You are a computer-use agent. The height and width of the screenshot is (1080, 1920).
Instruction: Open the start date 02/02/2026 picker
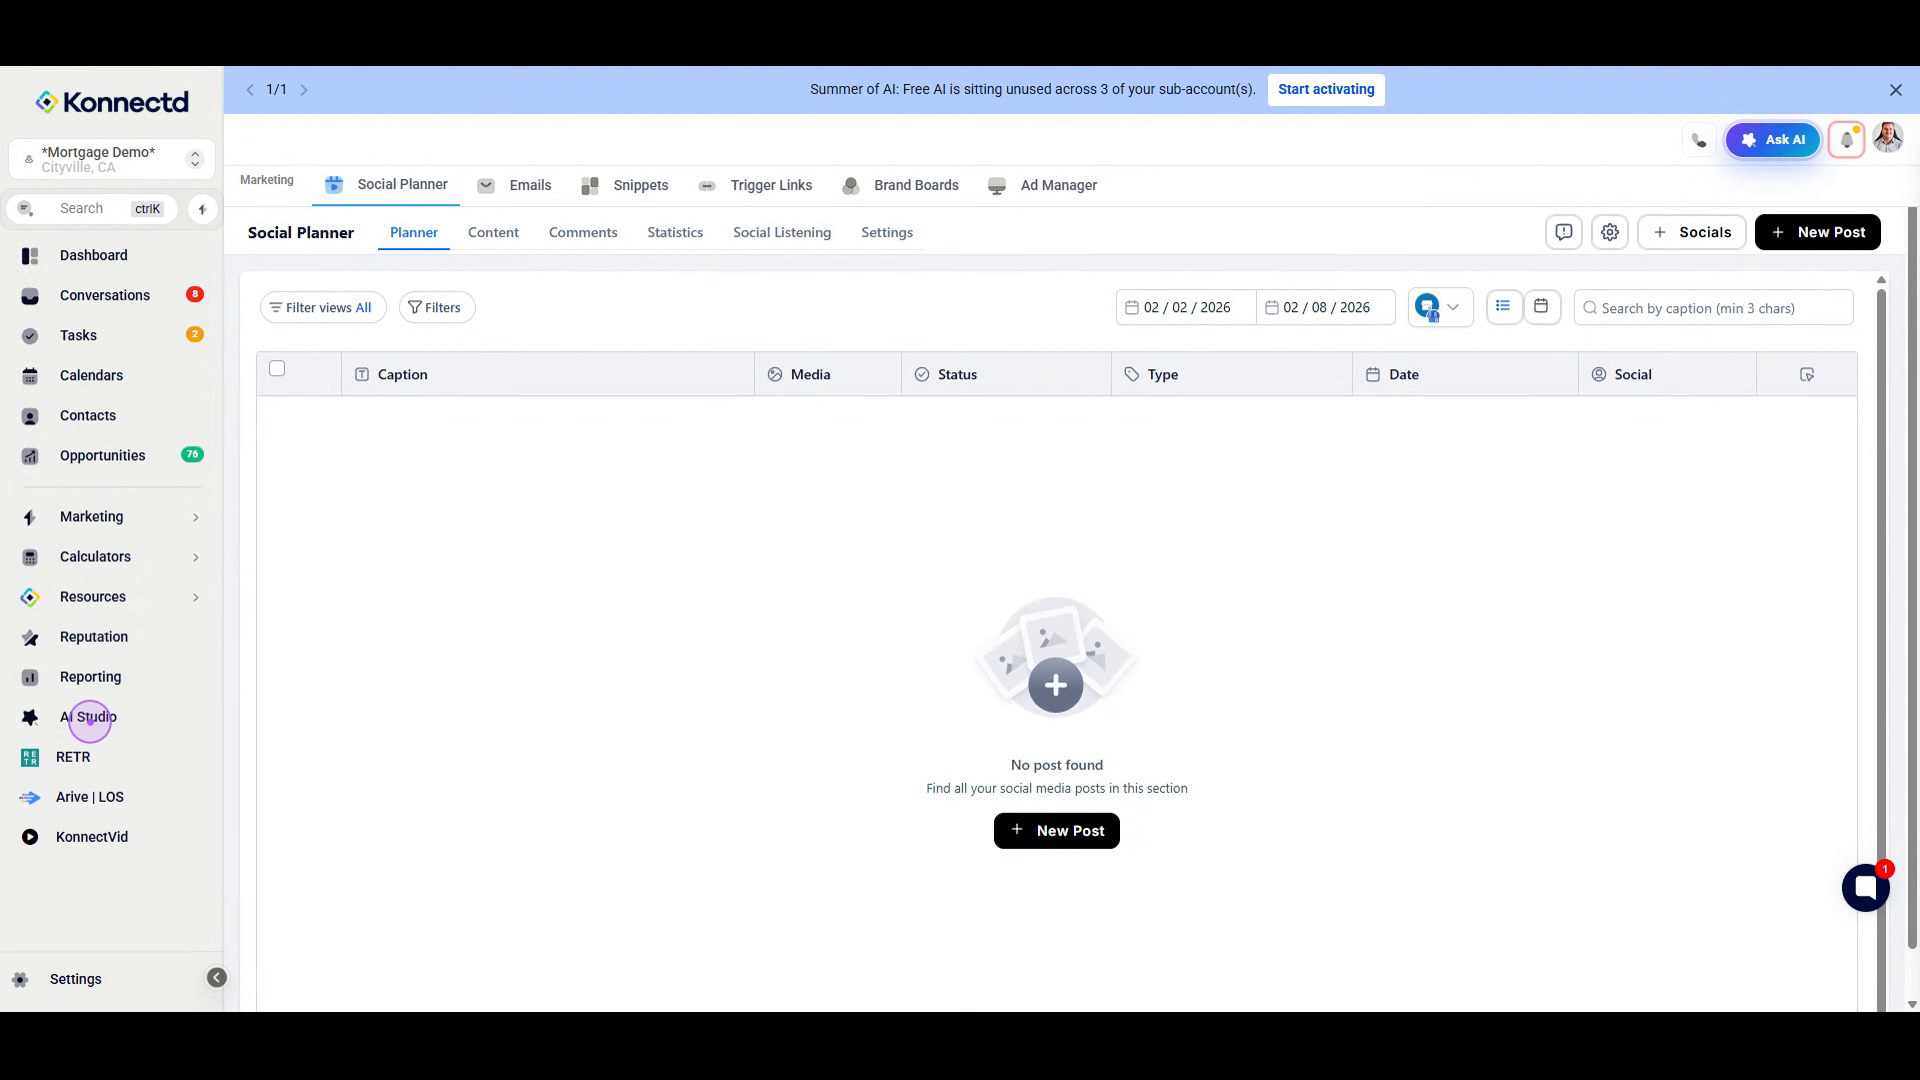pyautogui.click(x=1186, y=307)
